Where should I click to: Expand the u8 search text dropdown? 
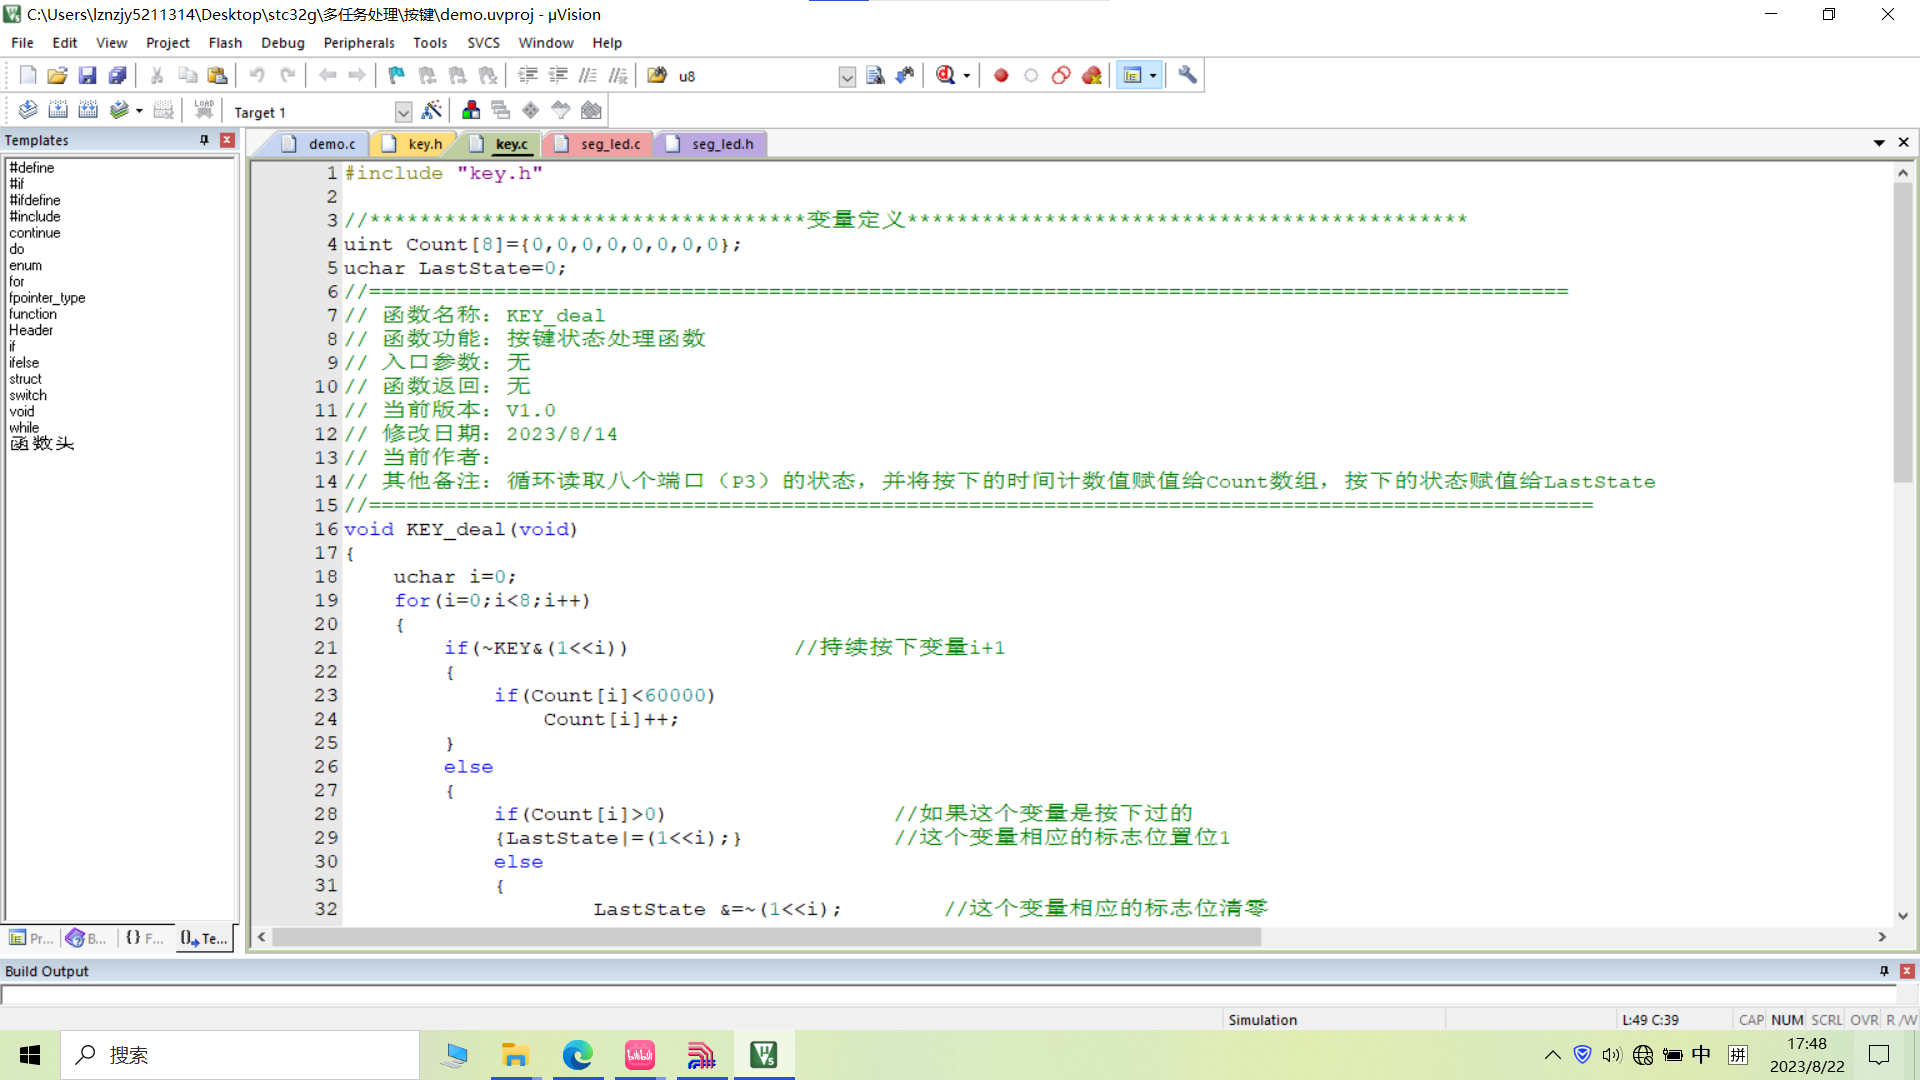(847, 77)
